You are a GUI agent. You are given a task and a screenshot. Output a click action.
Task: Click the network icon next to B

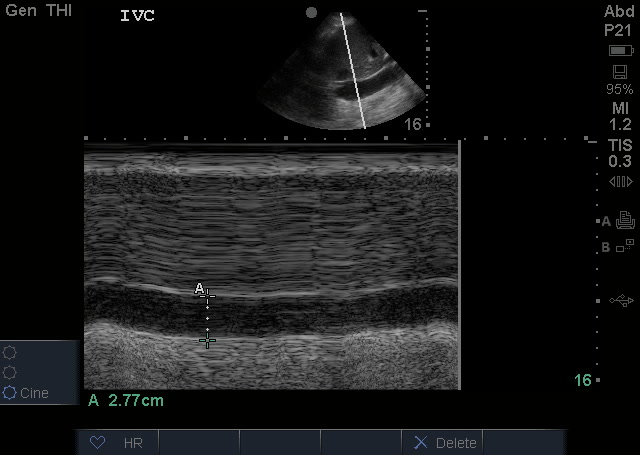625,246
